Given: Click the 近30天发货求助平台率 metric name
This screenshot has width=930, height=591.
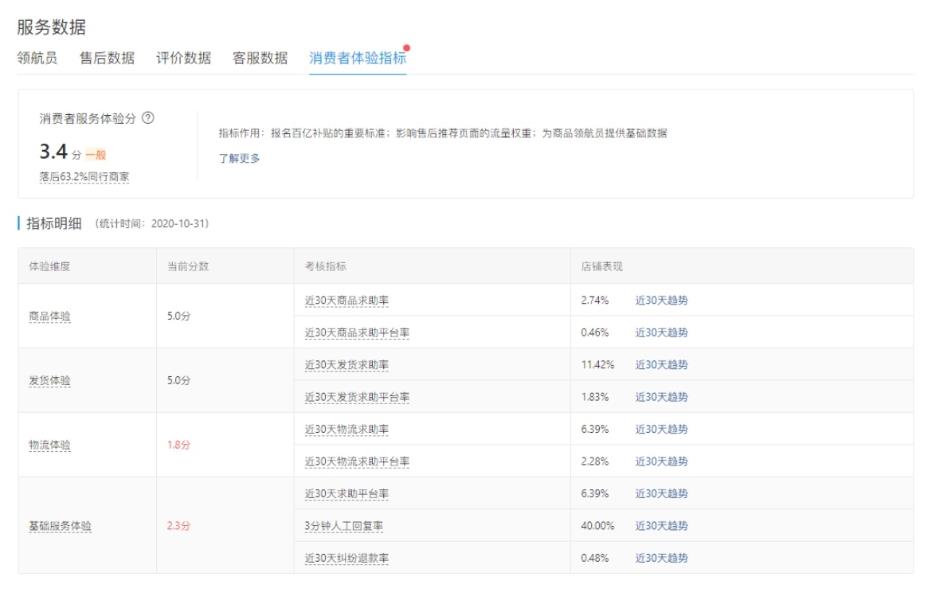Looking at the screenshot, I should (357, 397).
